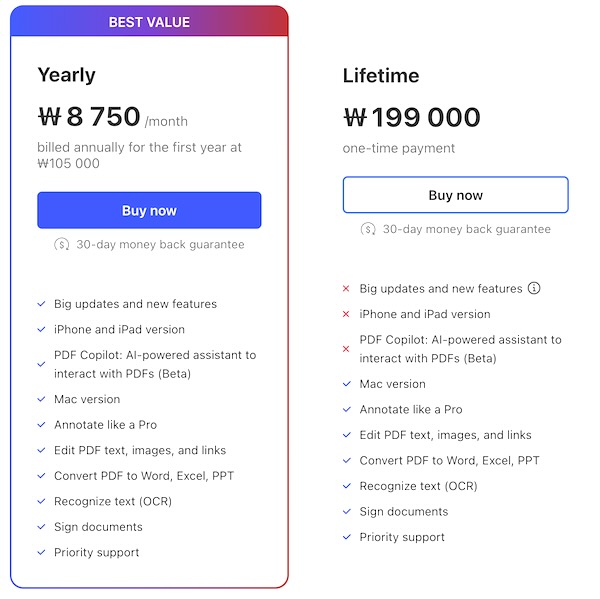
Task: Click money-back guarantee icon under Lifetime plan
Action: (x=368, y=229)
